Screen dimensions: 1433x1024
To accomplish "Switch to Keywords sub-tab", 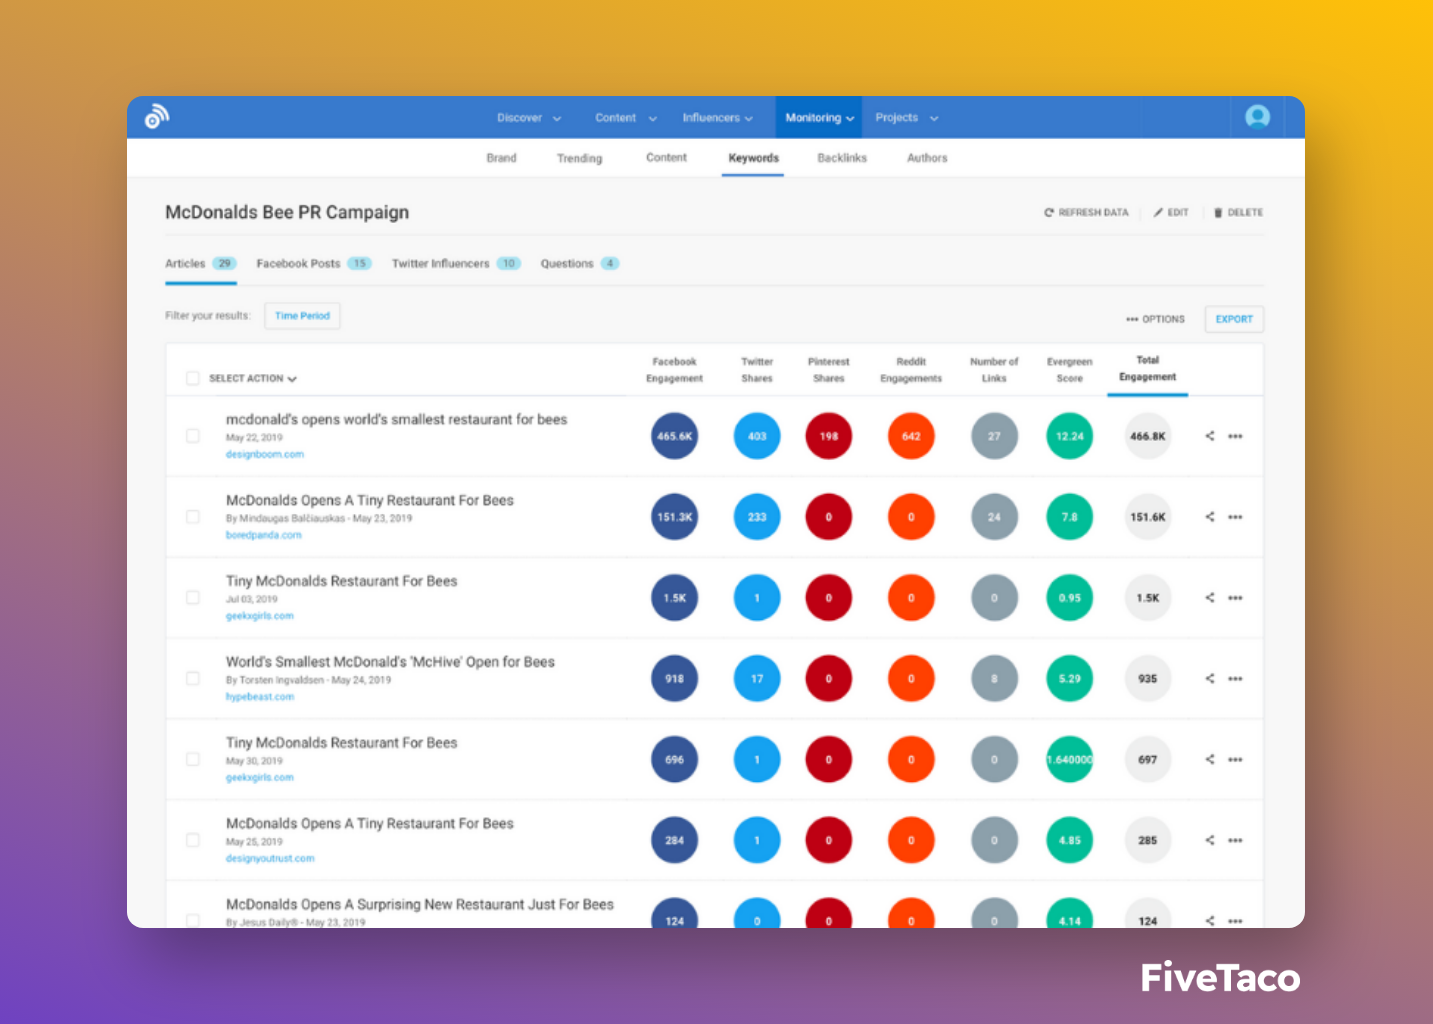I will (754, 158).
